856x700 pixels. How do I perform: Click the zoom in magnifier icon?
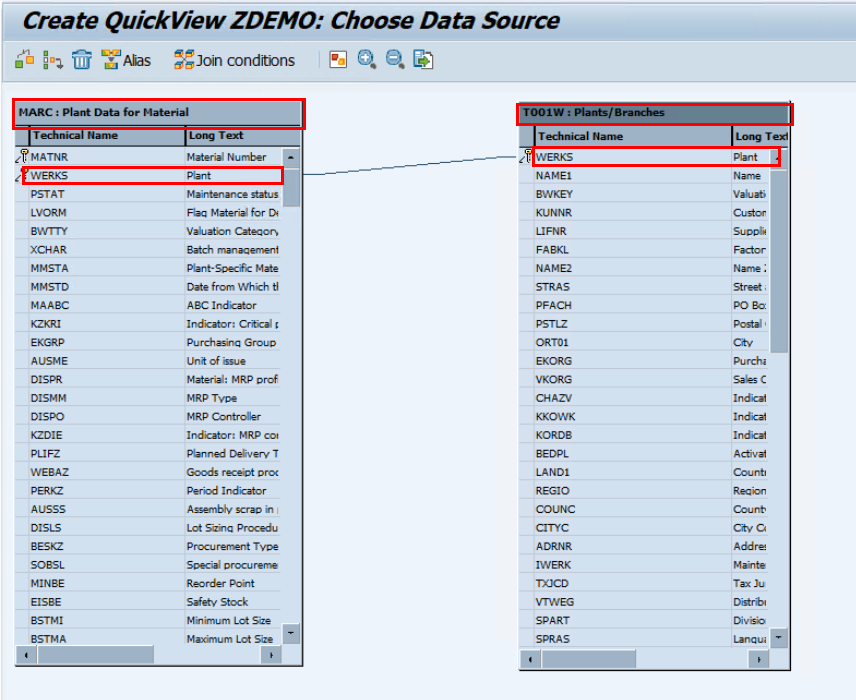pyautogui.click(x=367, y=60)
